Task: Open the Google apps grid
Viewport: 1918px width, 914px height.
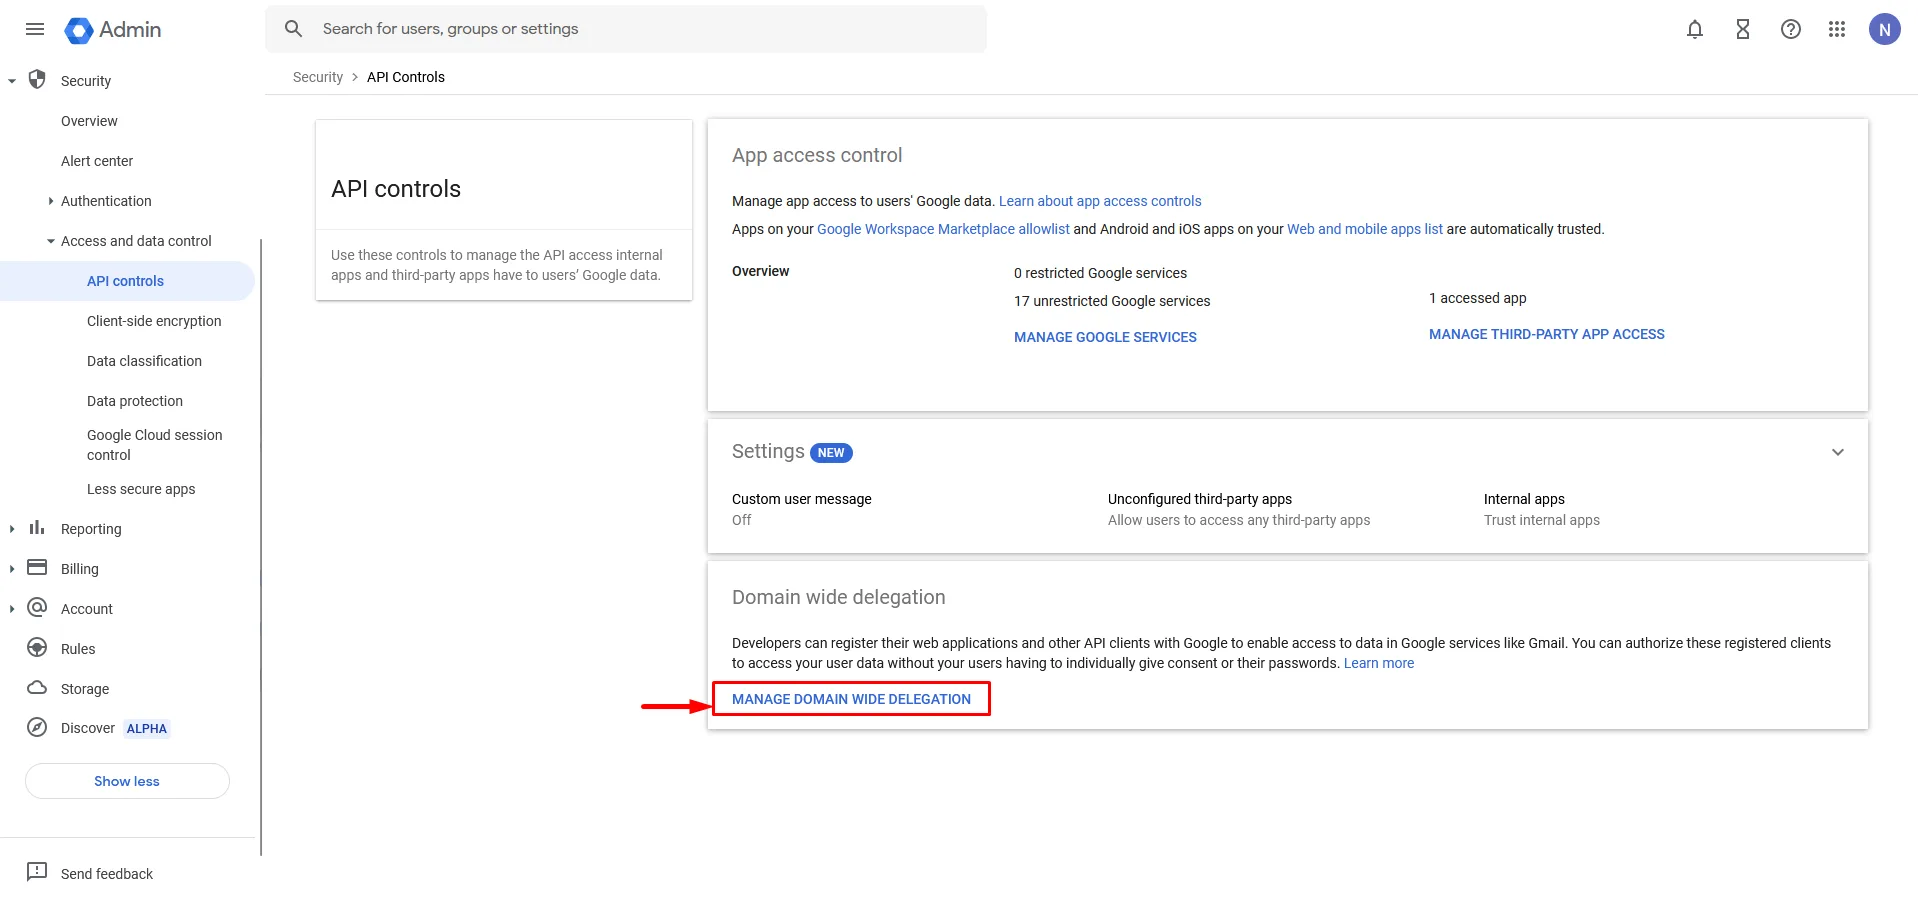Action: (x=1837, y=29)
